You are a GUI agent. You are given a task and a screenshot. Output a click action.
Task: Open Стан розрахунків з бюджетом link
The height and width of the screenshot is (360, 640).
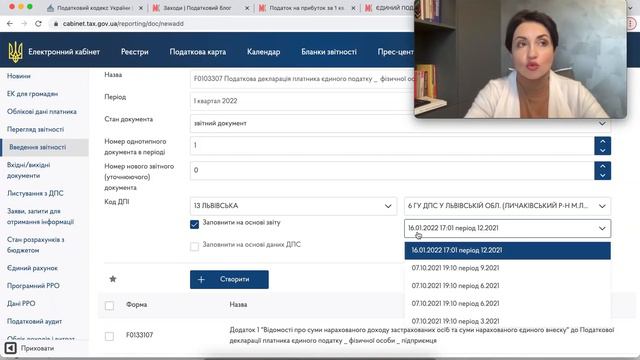click(36, 245)
